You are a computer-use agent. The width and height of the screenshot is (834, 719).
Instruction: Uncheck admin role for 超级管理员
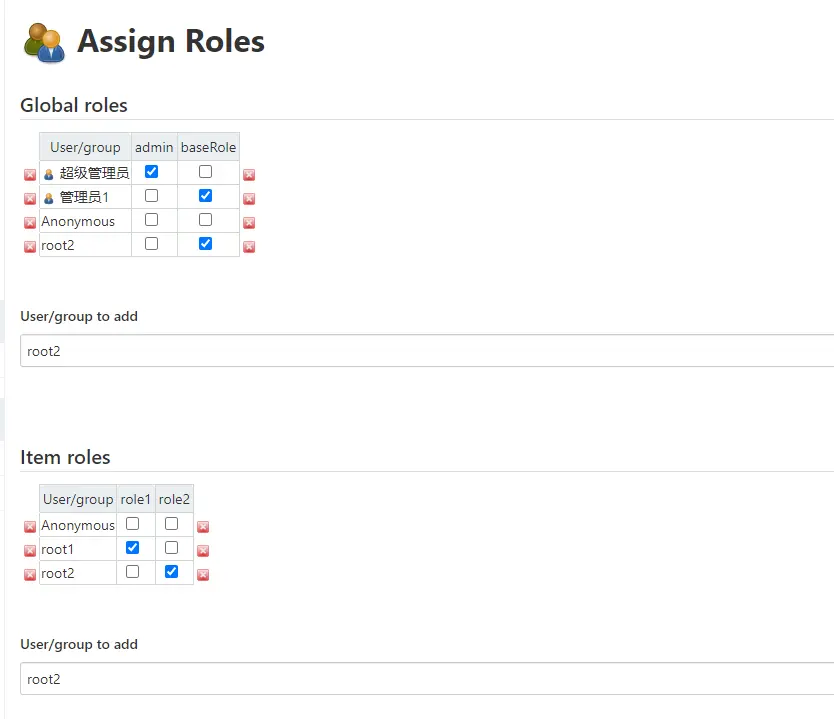click(x=152, y=172)
